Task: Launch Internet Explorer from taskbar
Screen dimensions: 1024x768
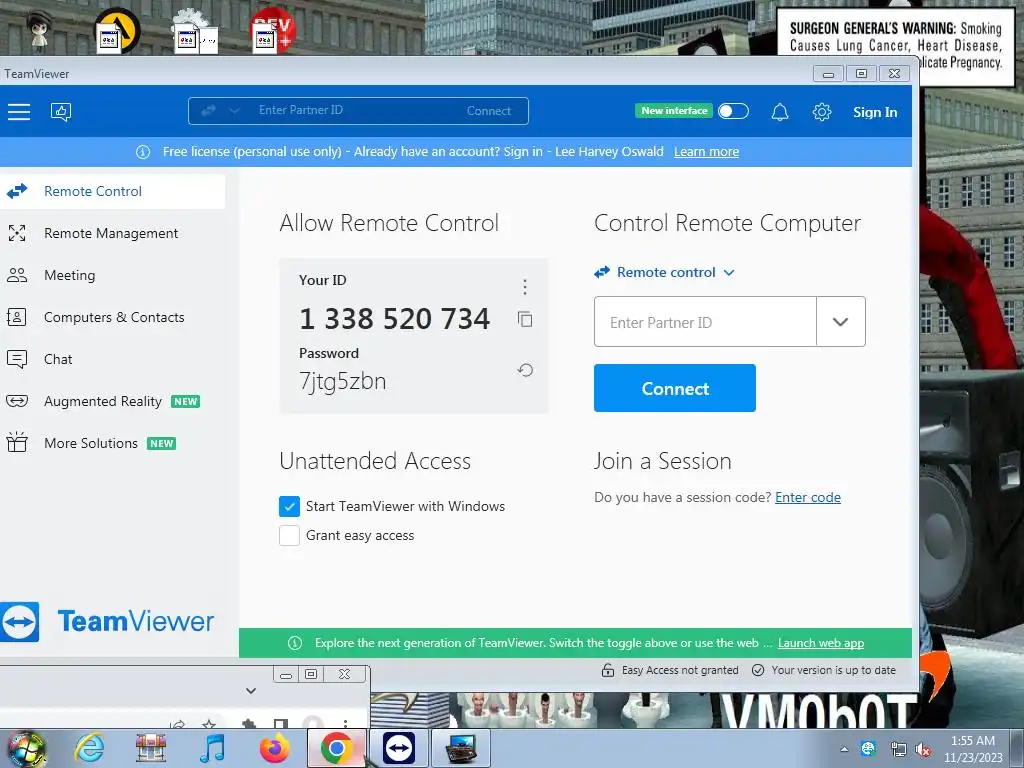Action: [x=89, y=748]
